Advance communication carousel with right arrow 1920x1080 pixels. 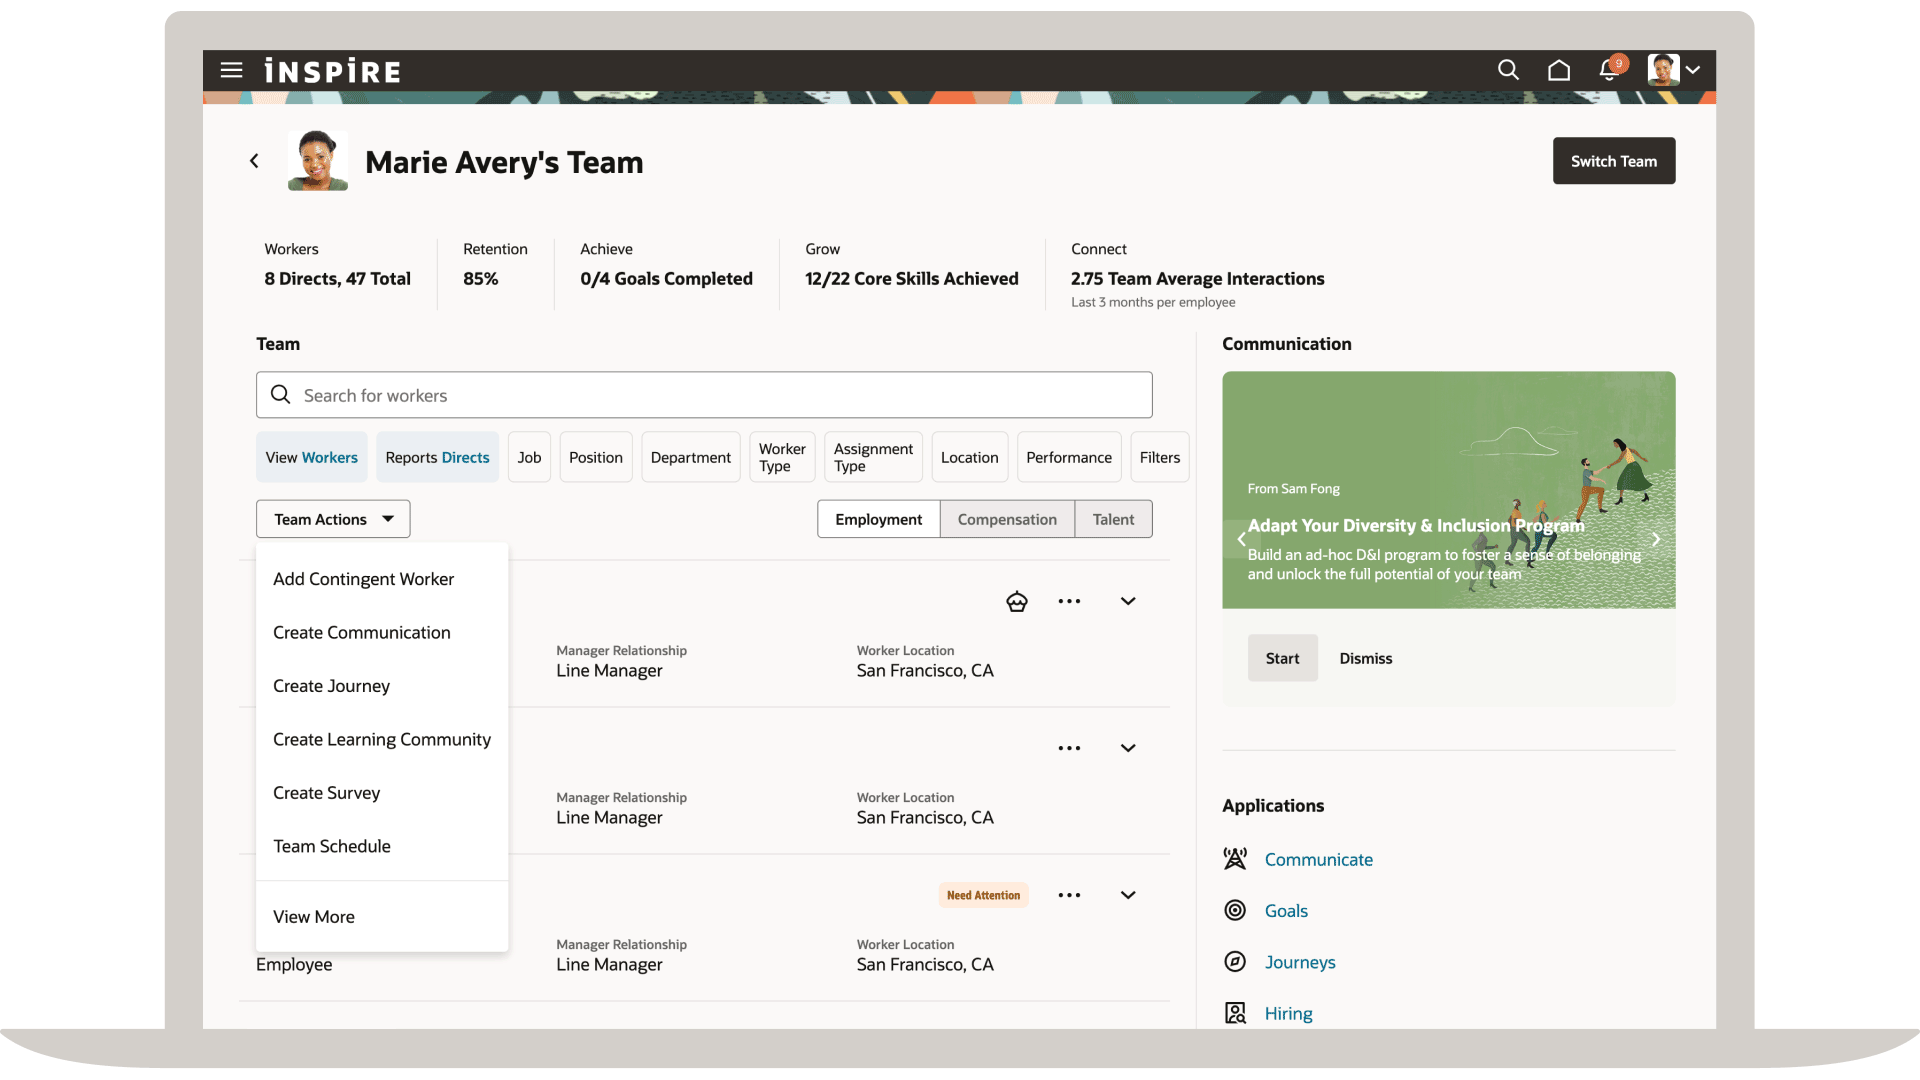tap(1655, 539)
